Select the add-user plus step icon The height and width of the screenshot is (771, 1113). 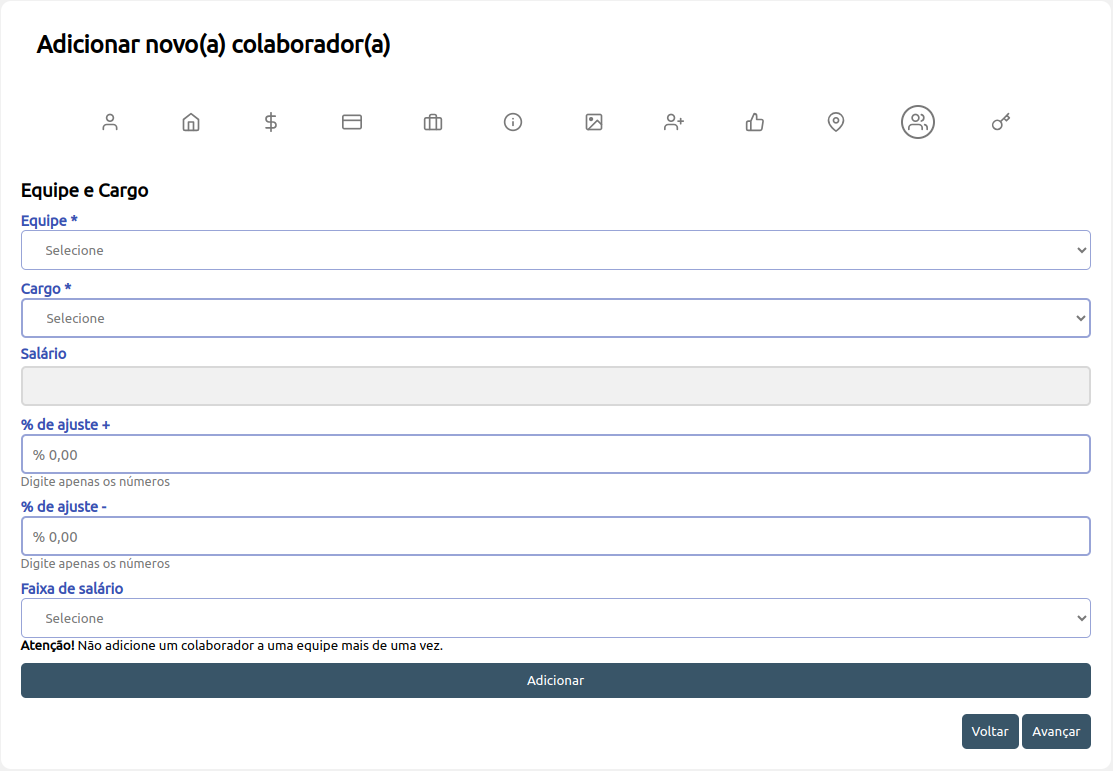(x=674, y=122)
